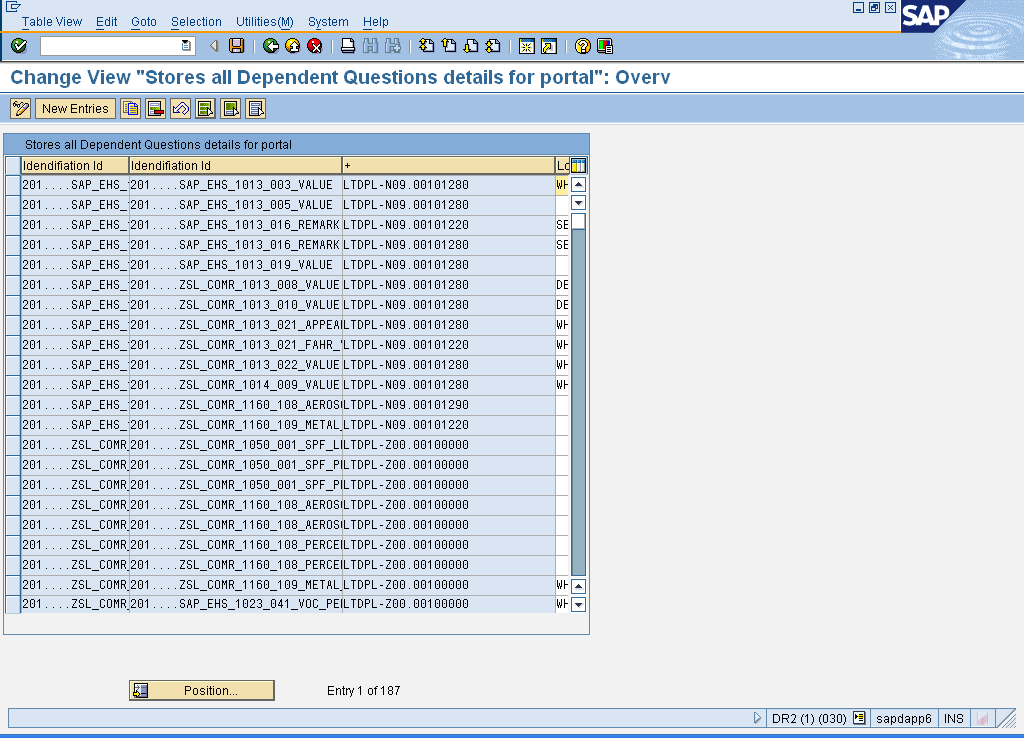Click the New Entries button
The width and height of the screenshot is (1024, 738).
(75, 108)
